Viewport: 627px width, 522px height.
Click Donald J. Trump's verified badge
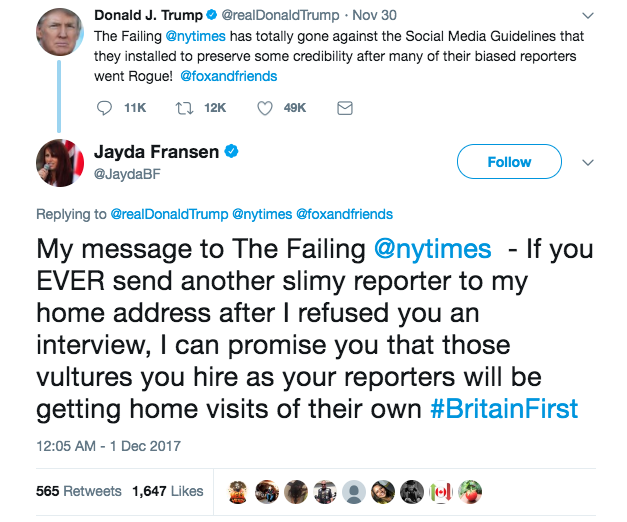[x=212, y=15]
